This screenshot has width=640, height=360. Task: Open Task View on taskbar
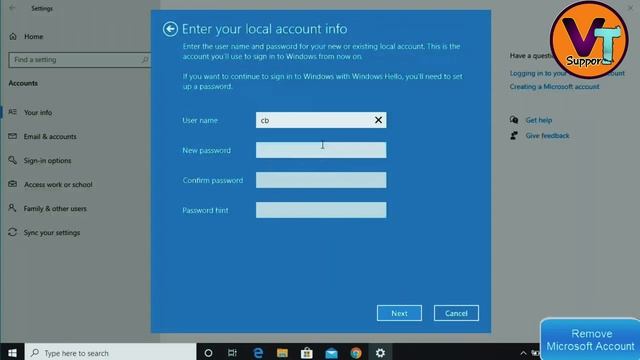(232, 353)
